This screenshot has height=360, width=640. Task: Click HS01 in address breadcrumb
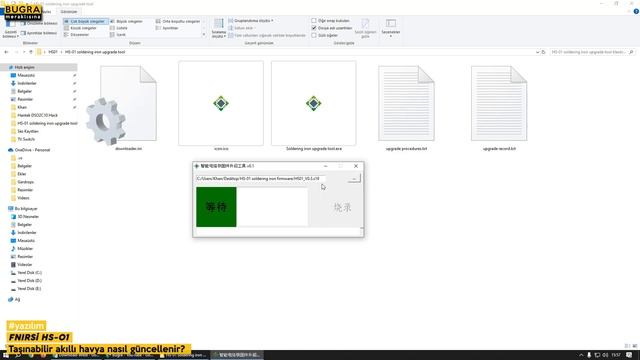pos(53,52)
